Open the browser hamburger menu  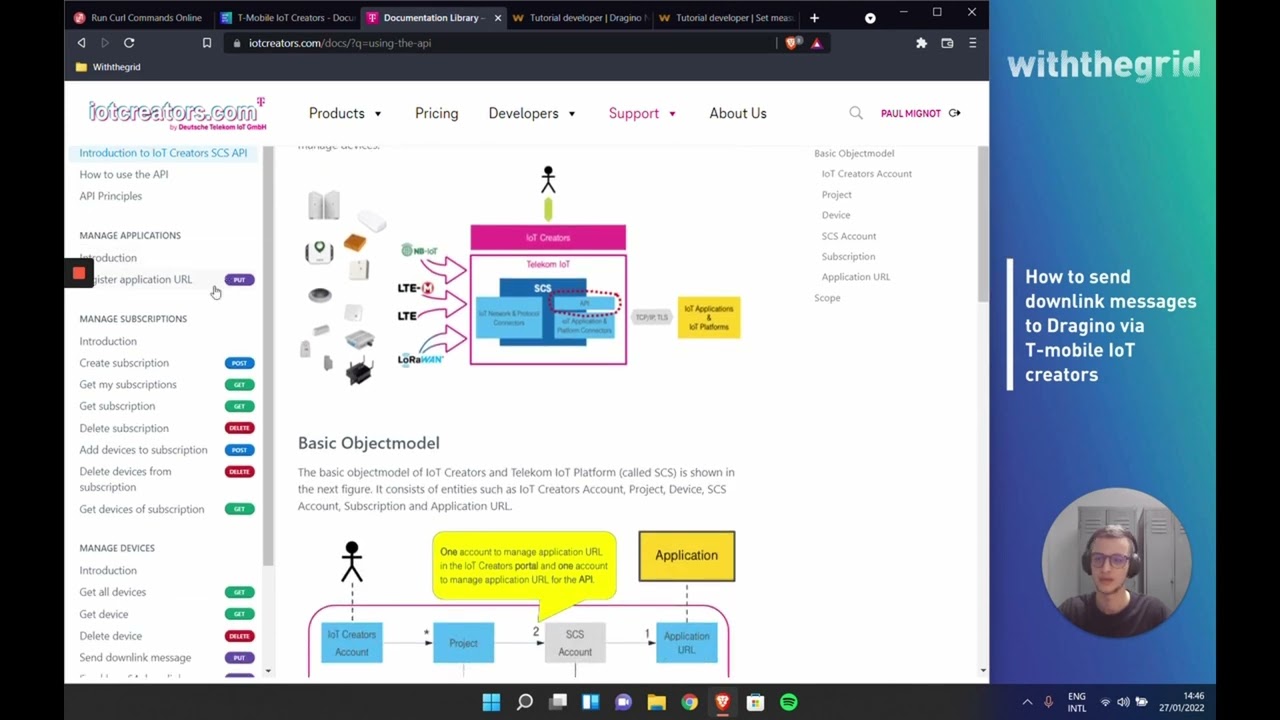pos(972,43)
